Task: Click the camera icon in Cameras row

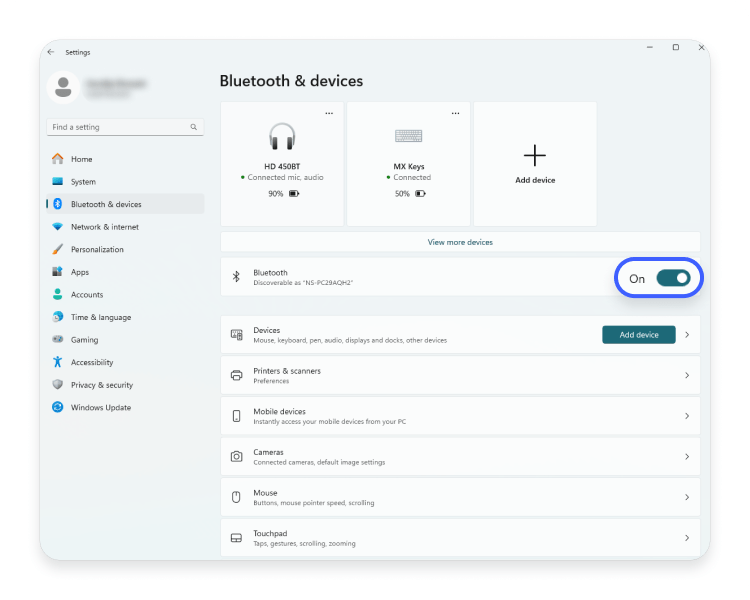Action: (236, 456)
